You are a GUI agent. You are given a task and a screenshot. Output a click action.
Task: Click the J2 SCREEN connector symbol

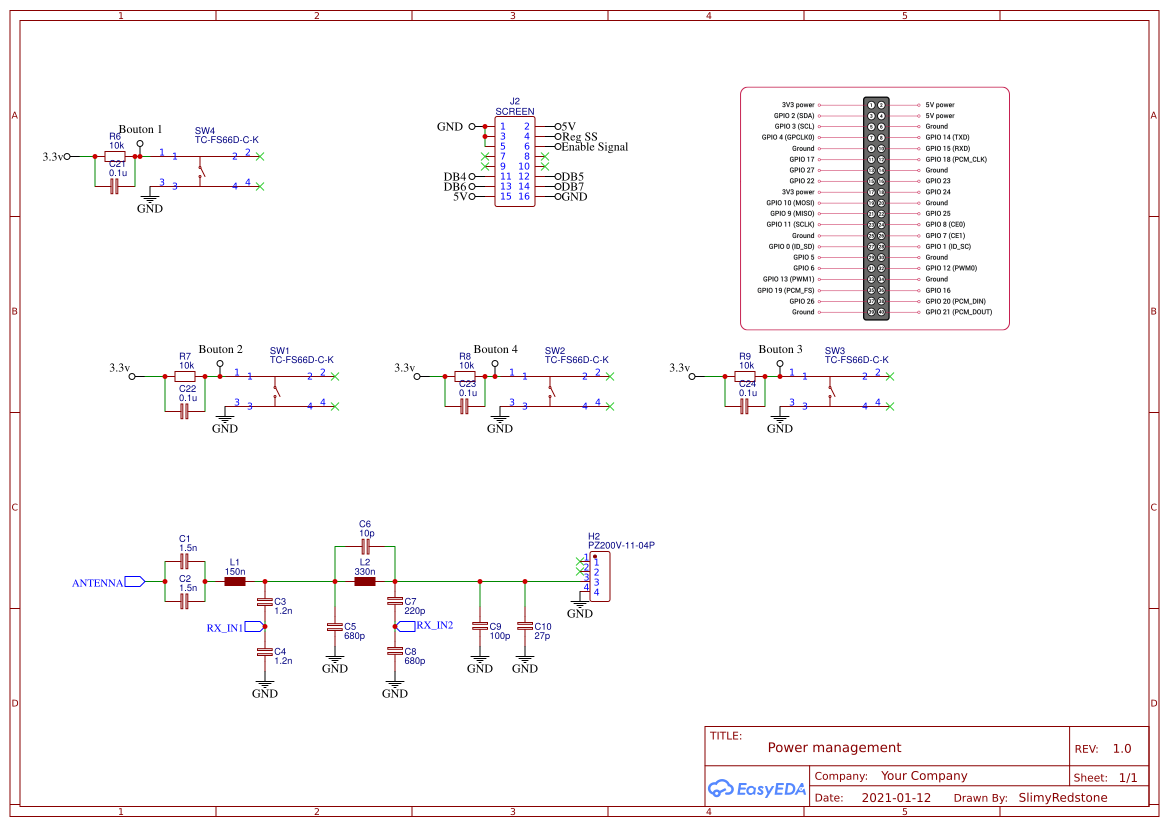[515, 160]
